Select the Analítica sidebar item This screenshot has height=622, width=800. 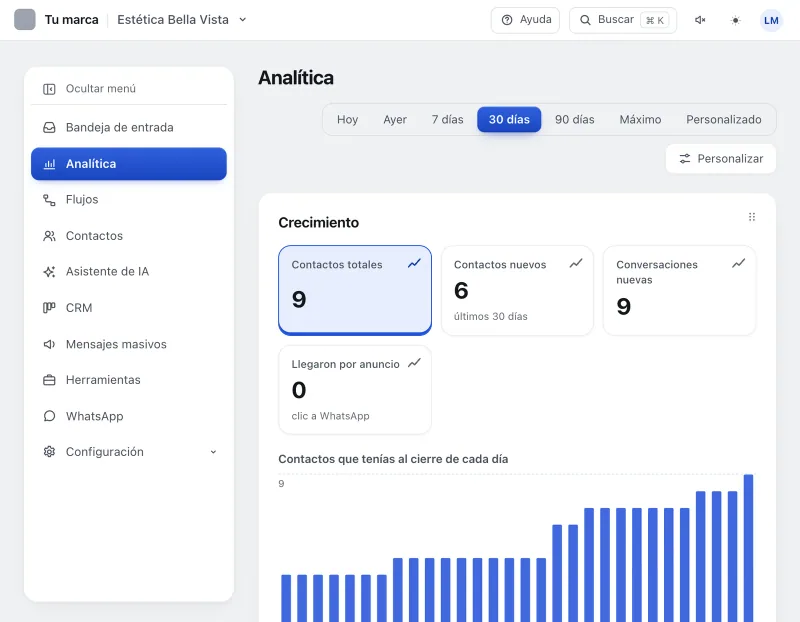point(129,164)
